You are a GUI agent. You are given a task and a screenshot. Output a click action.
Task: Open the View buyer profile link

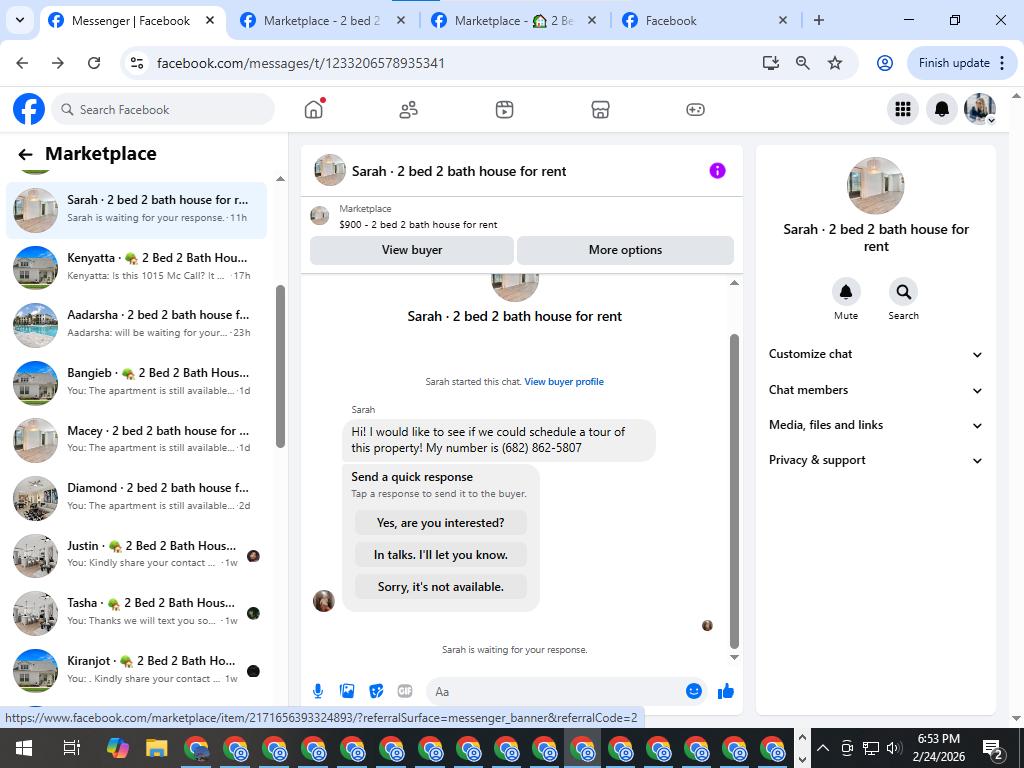564,382
